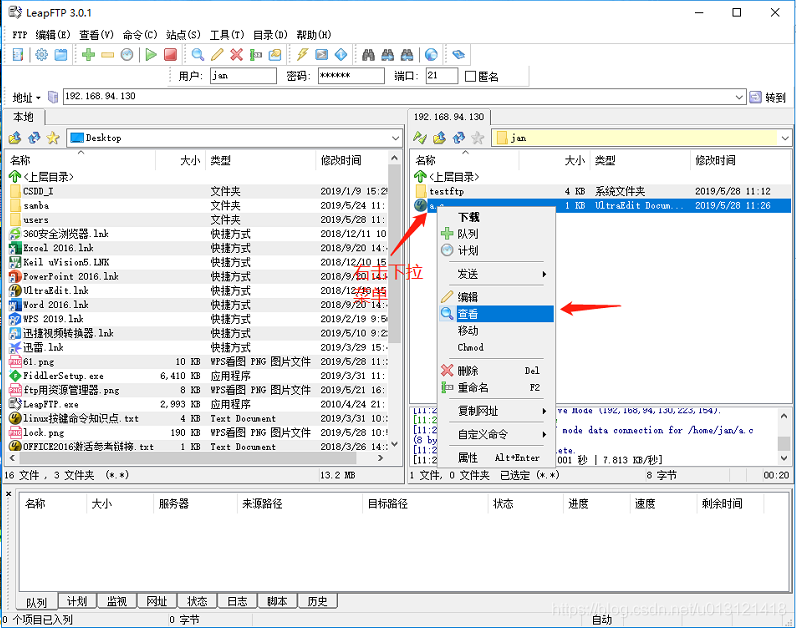Close the queue panel with its X
This screenshot has width=796, height=628.
point(9,493)
